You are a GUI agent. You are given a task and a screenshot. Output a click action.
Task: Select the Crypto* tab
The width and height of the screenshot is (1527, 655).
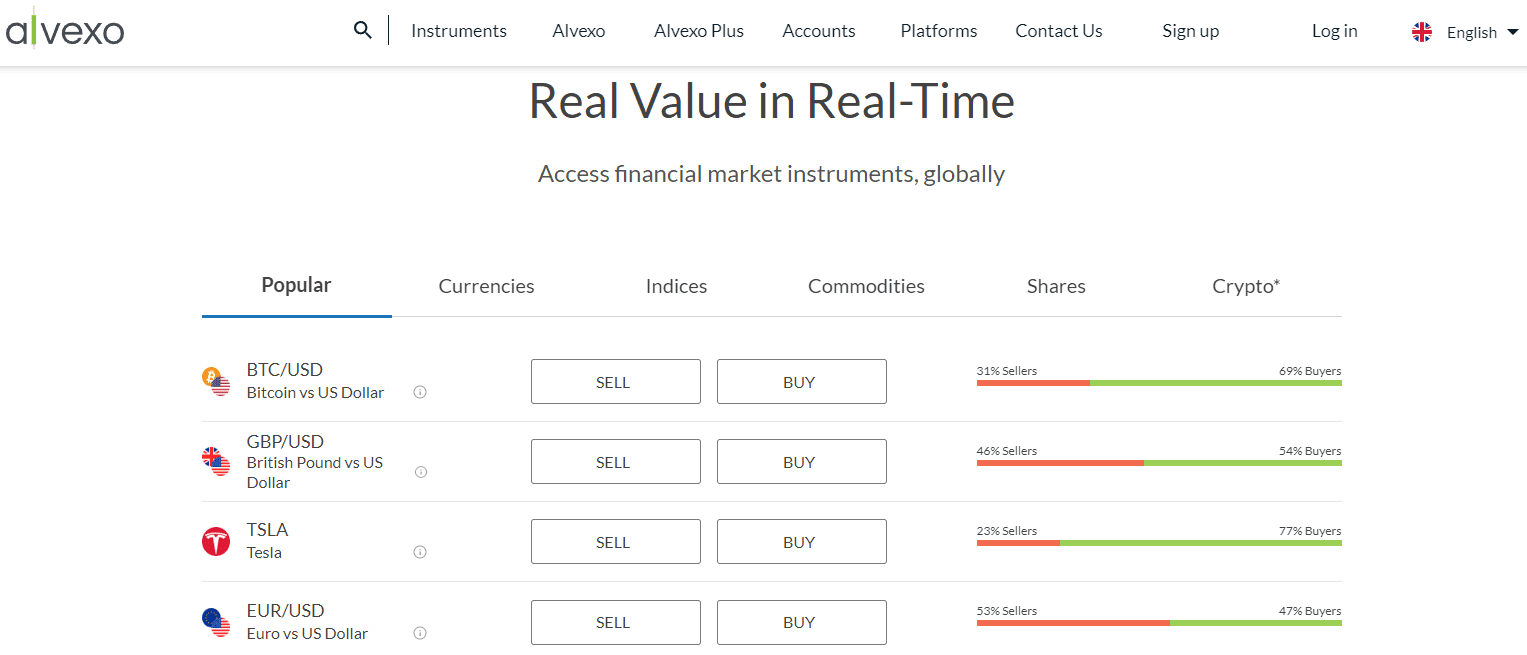click(1246, 287)
